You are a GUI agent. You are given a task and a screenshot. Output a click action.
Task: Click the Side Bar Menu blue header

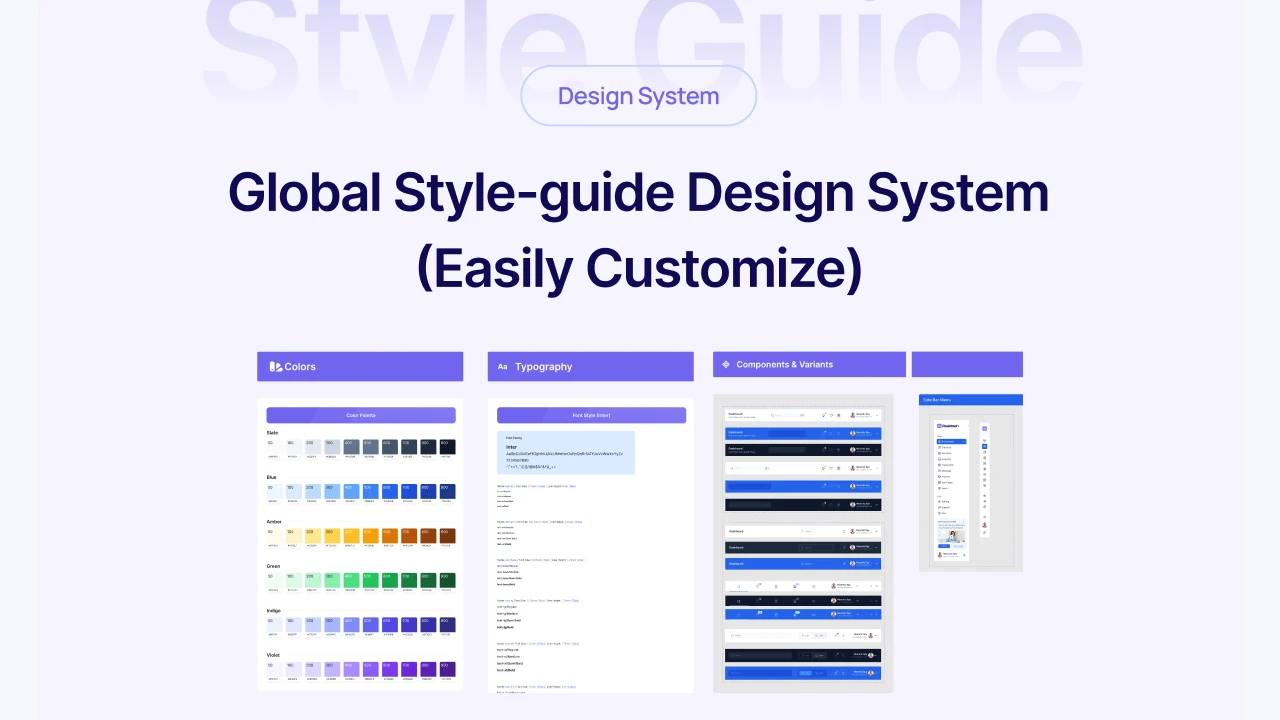point(971,400)
